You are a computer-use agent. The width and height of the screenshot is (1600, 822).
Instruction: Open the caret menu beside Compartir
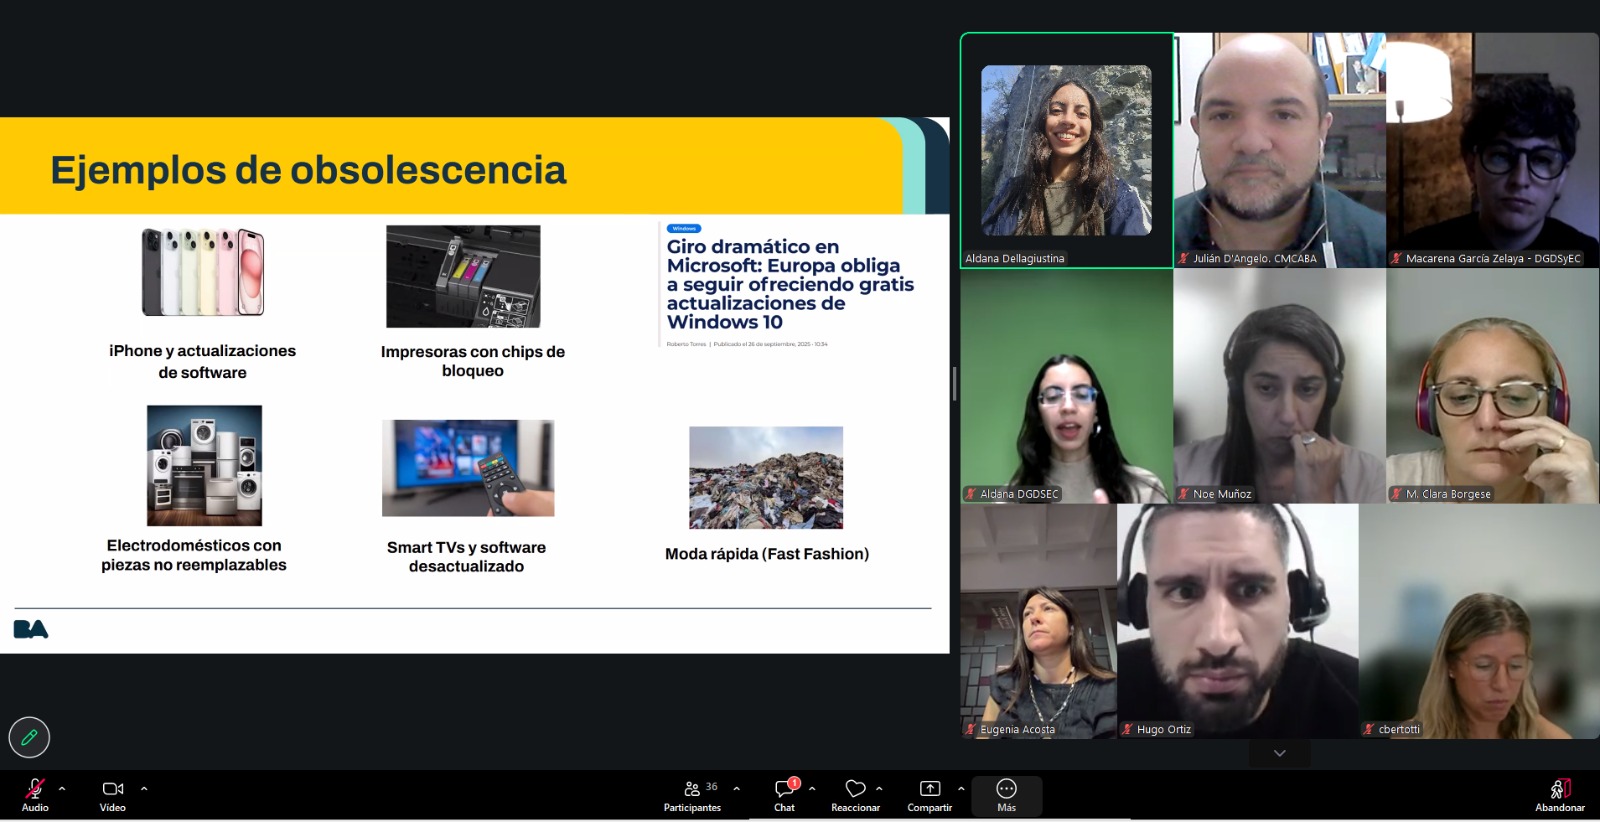click(961, 789)
